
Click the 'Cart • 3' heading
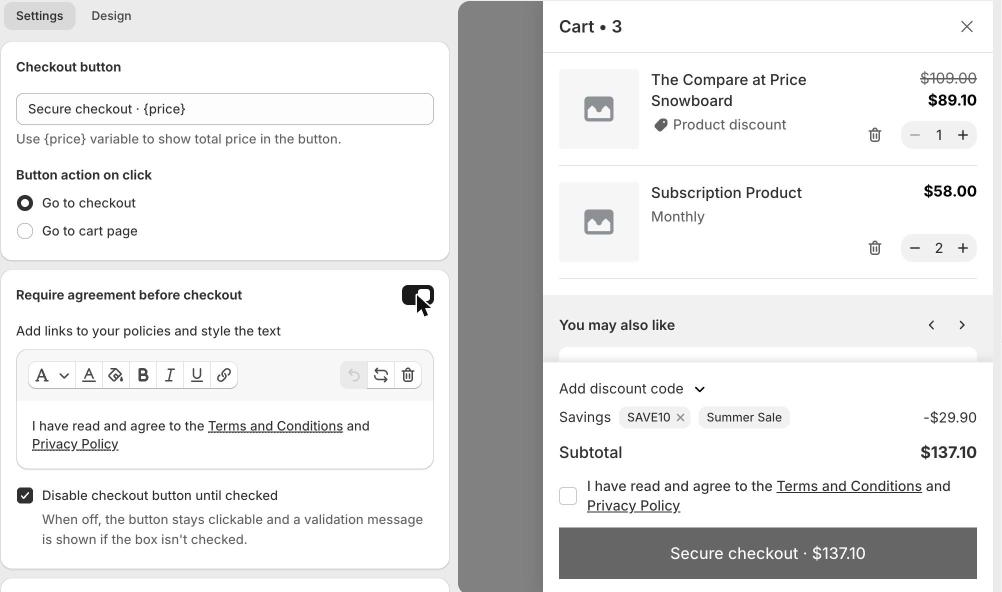click(590, 26)
